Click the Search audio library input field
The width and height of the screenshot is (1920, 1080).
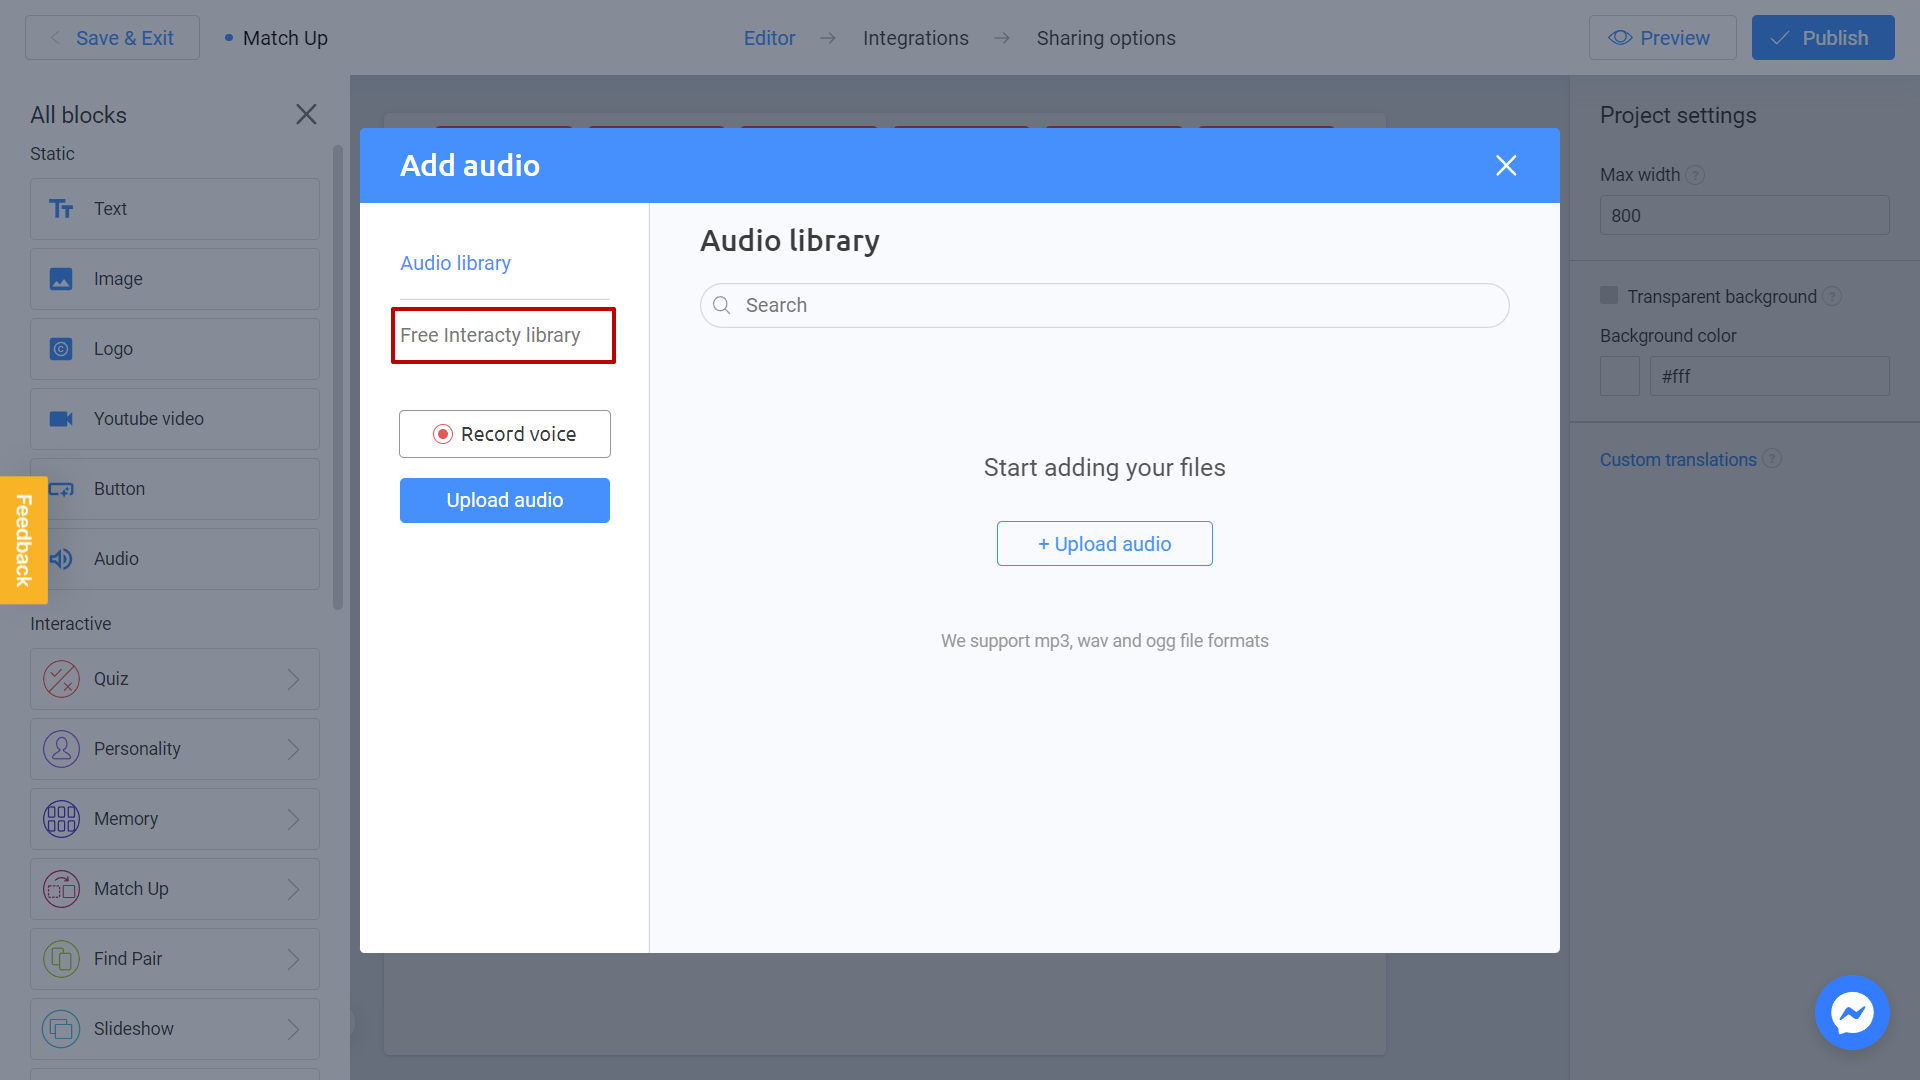tap(1104, 305)
